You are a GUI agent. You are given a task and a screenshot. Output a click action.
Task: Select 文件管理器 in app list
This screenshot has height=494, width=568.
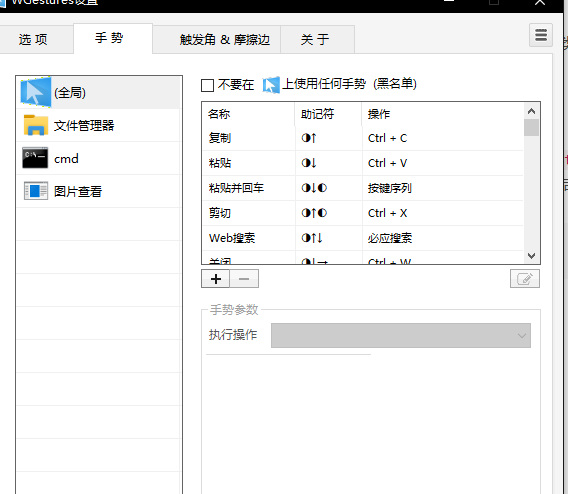[99, 125]
